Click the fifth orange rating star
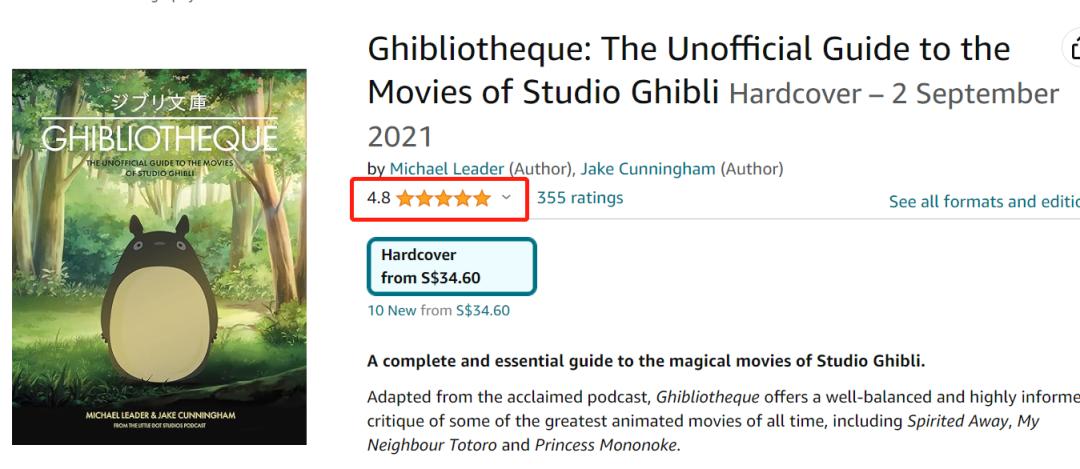This screenshot has height=469, width=1080. 482,198
